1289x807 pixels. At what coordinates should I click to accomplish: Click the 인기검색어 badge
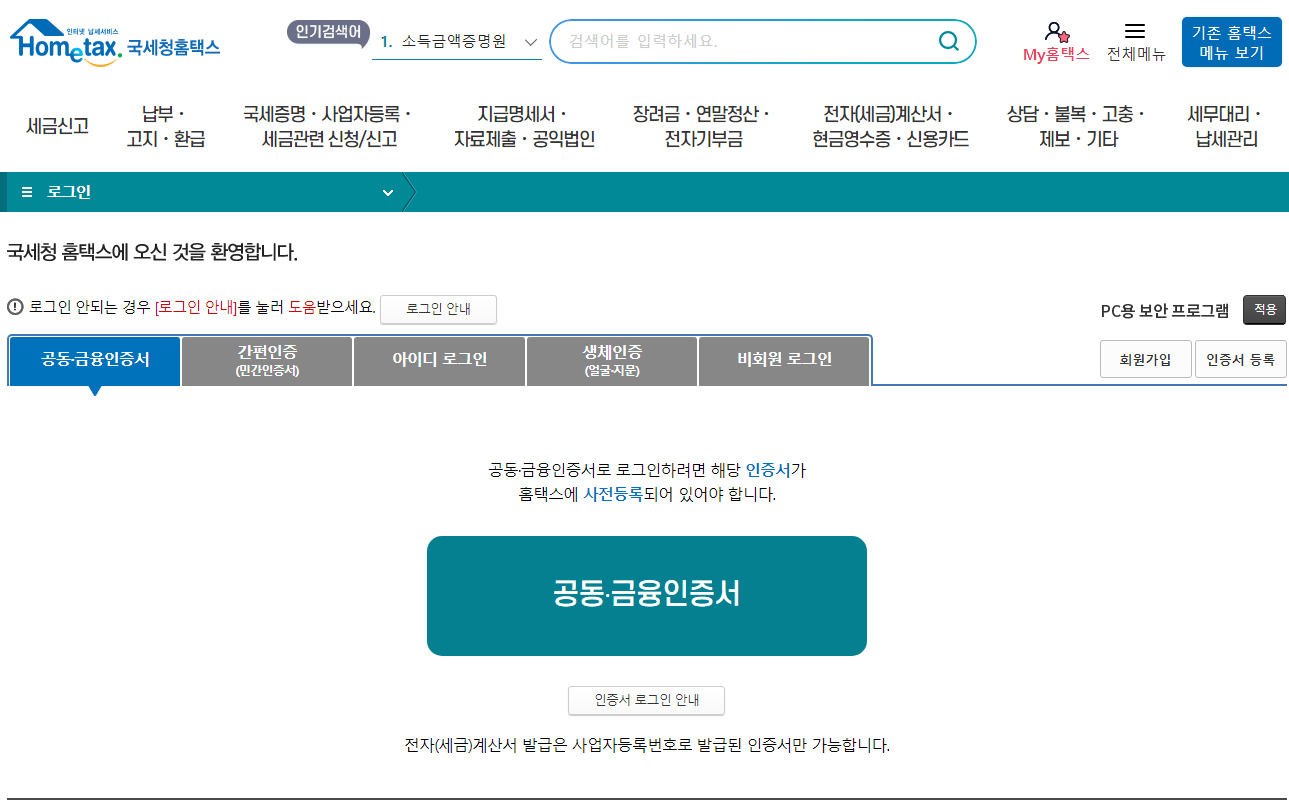pos(329,32)
